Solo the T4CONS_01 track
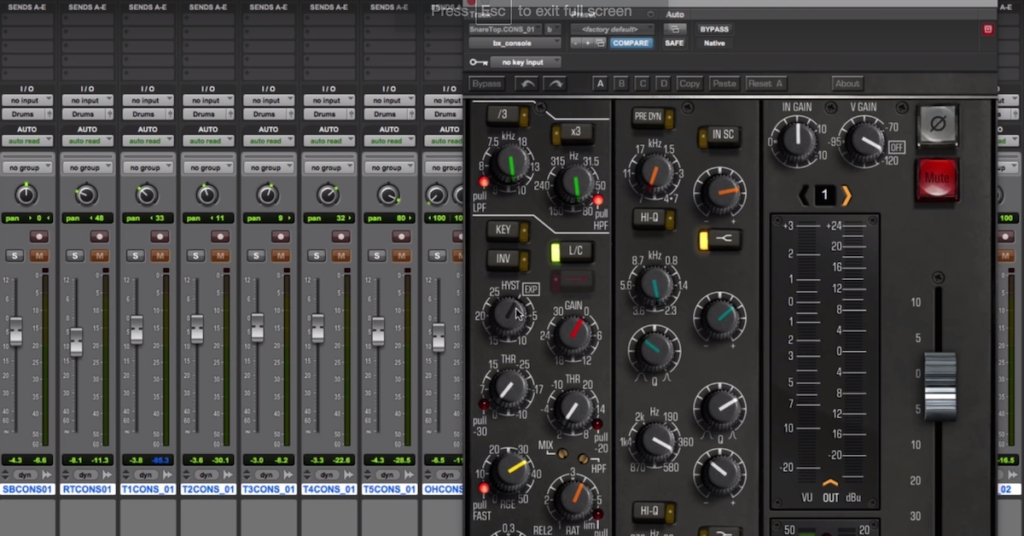 [316, 255]
